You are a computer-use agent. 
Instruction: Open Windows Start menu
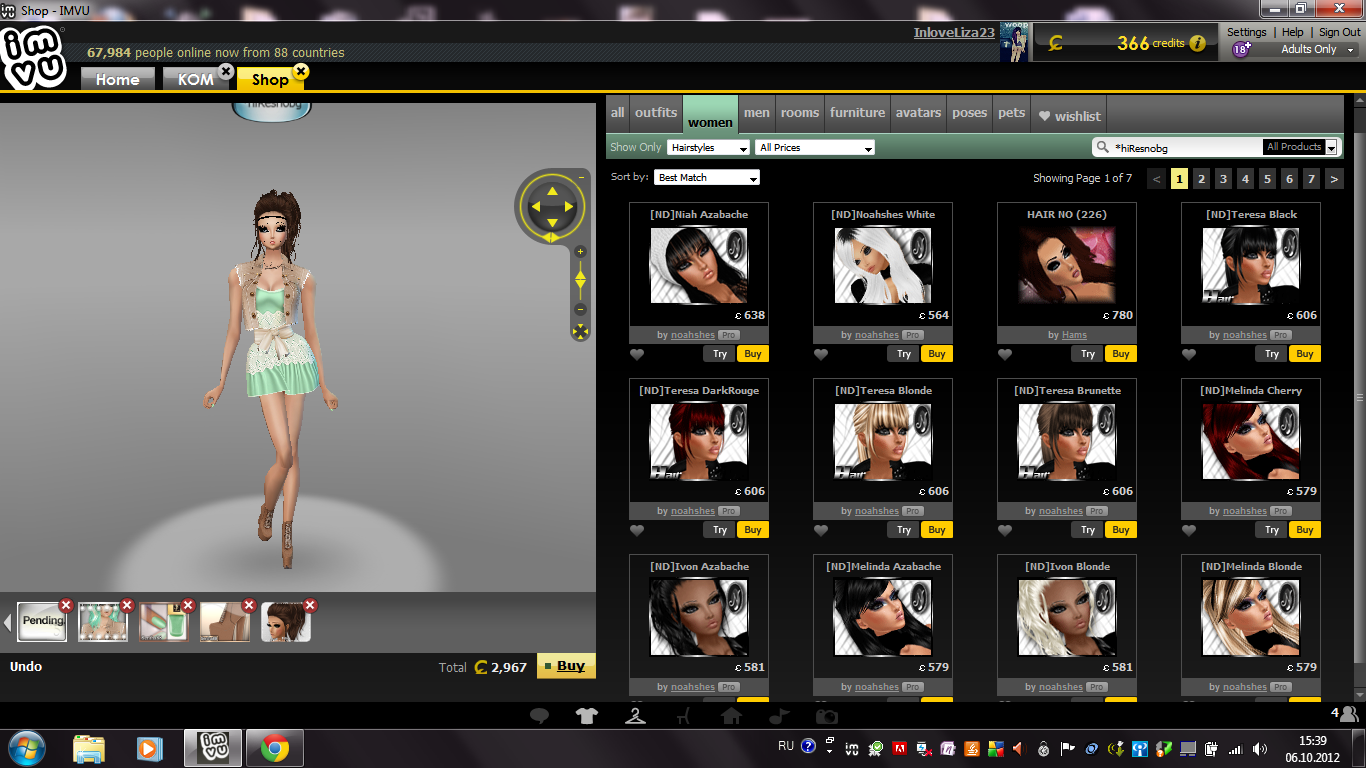click(x=26, y=747)
